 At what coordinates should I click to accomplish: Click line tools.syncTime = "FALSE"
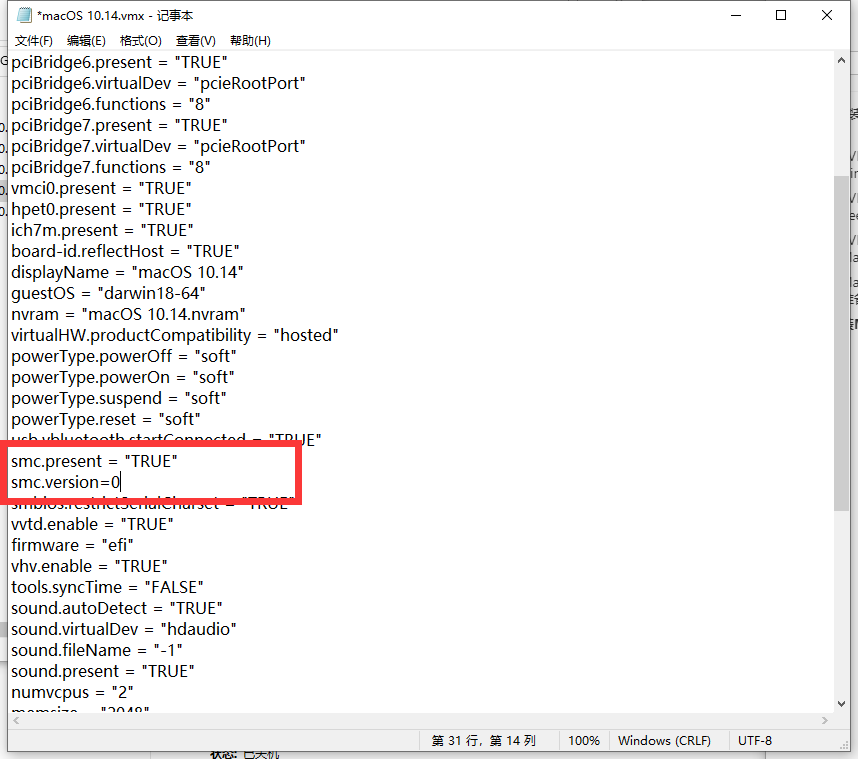click(x=107, y=587)
